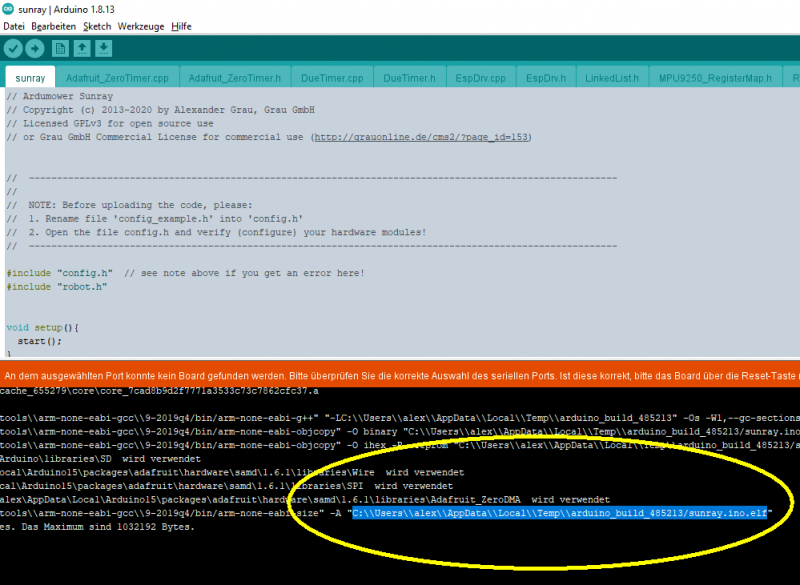Click the orange 'kein Board gefunden' error message

tap(400, 376)
